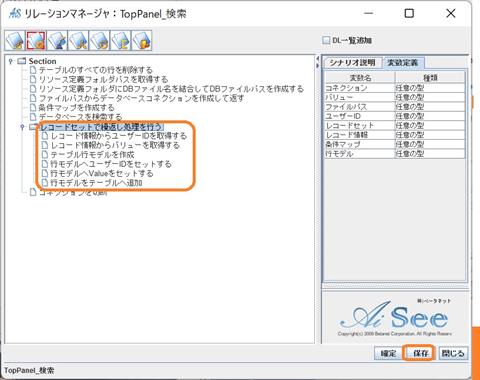The width and height of the screenshot is (480, 380).
Task: Click 任意の型 cell in ファイルパス row
Action: (430, 107)
